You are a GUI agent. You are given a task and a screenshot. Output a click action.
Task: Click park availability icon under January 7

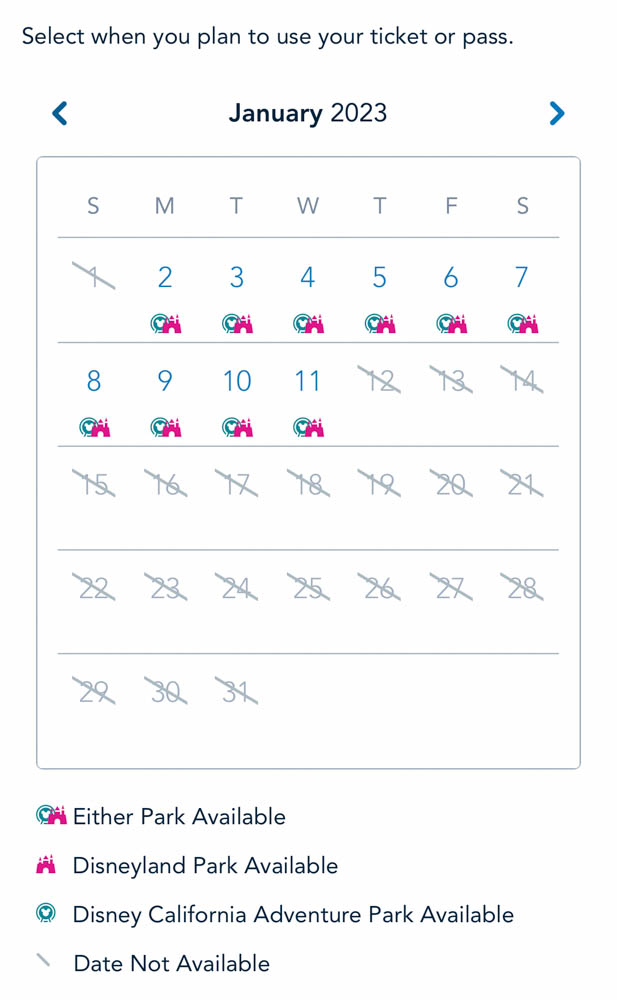pyautogui.click(x=523, y=323)
